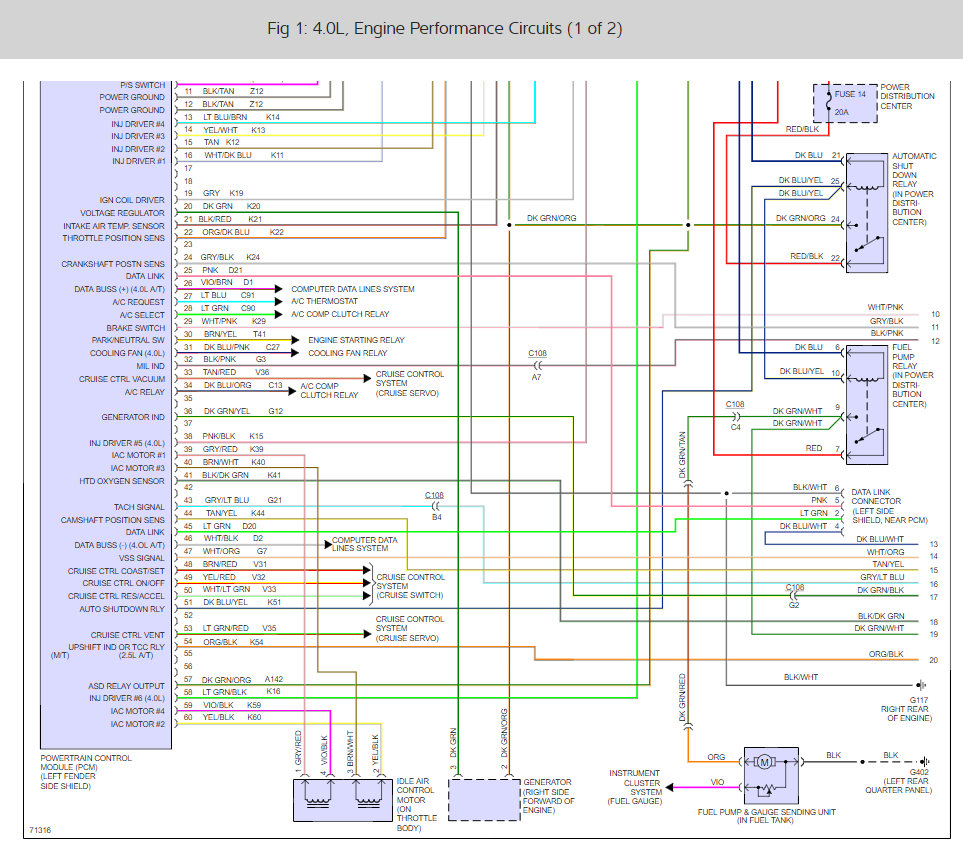Click the C108 A7 connector symbol
Viewport: 963px width, 851px height.
(x=538, y=365)
